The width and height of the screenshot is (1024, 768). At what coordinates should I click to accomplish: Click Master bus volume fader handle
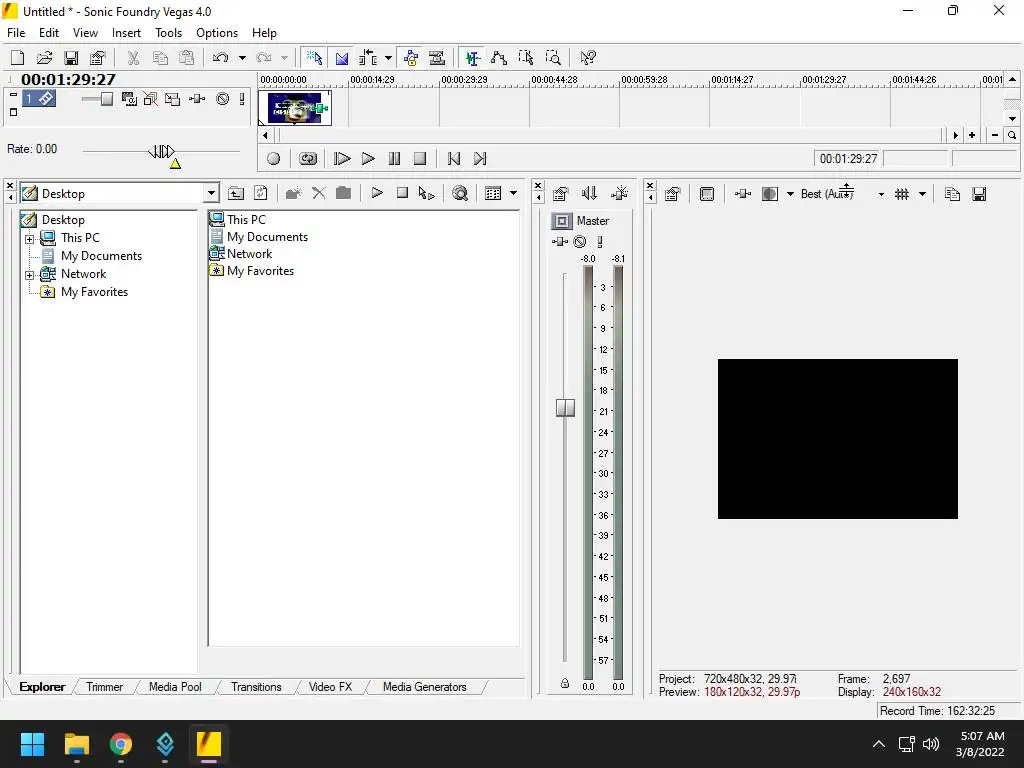(x=565, y=408)
